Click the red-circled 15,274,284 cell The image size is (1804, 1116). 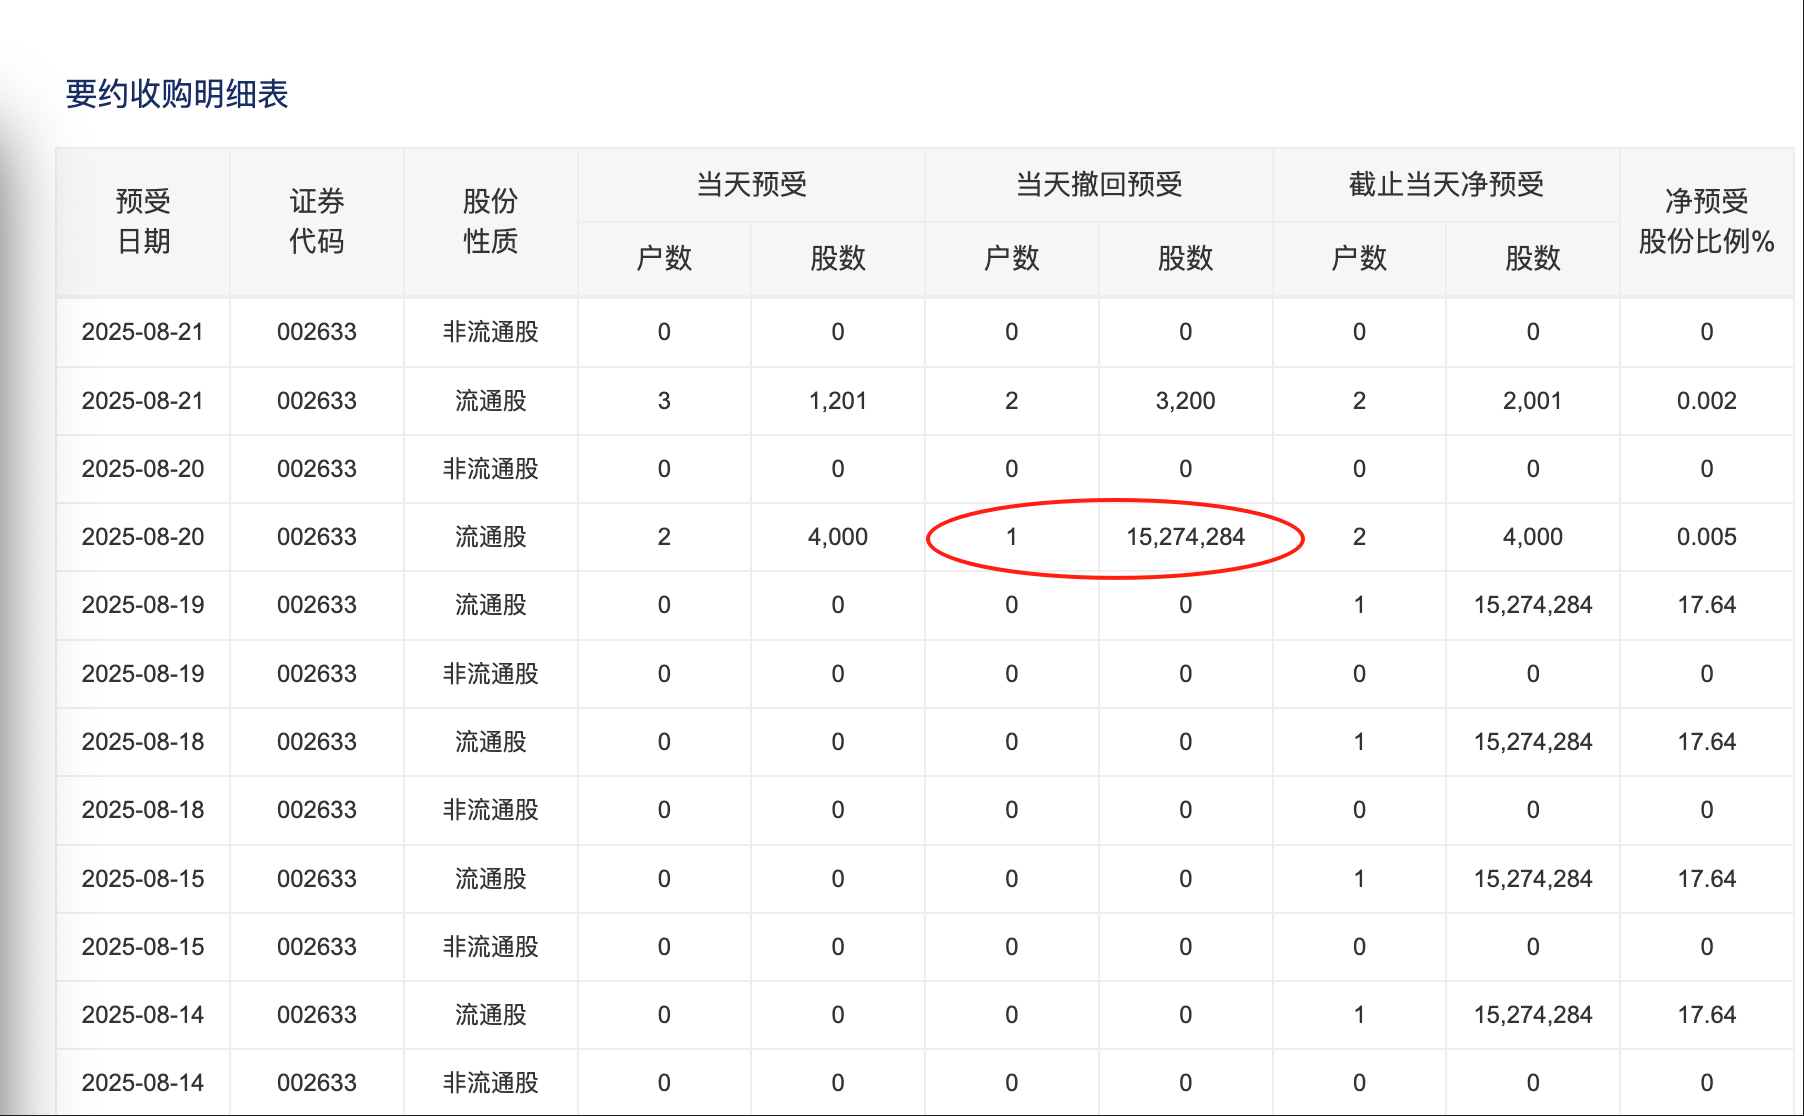coord(1185,537)
